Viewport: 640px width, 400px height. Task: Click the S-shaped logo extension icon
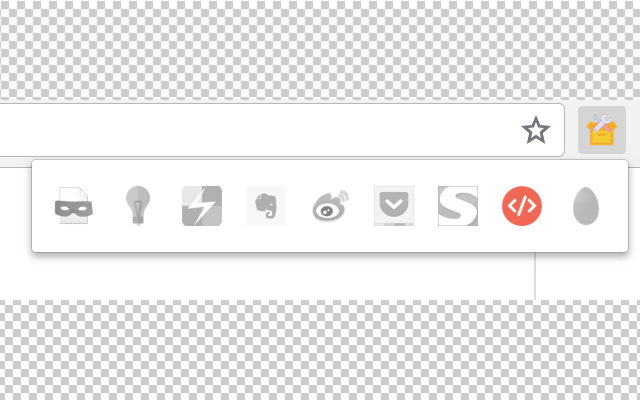point(458,206)
